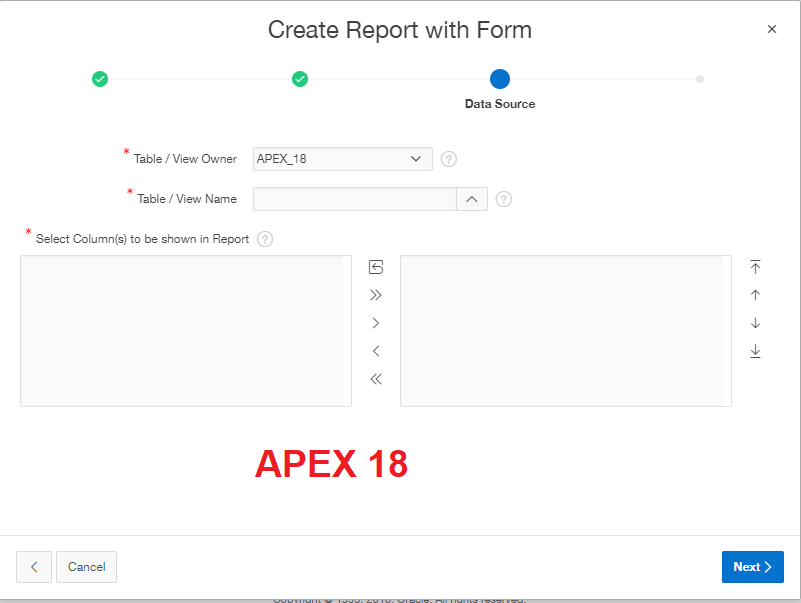Open help for Table / View Name

point(504,199)
